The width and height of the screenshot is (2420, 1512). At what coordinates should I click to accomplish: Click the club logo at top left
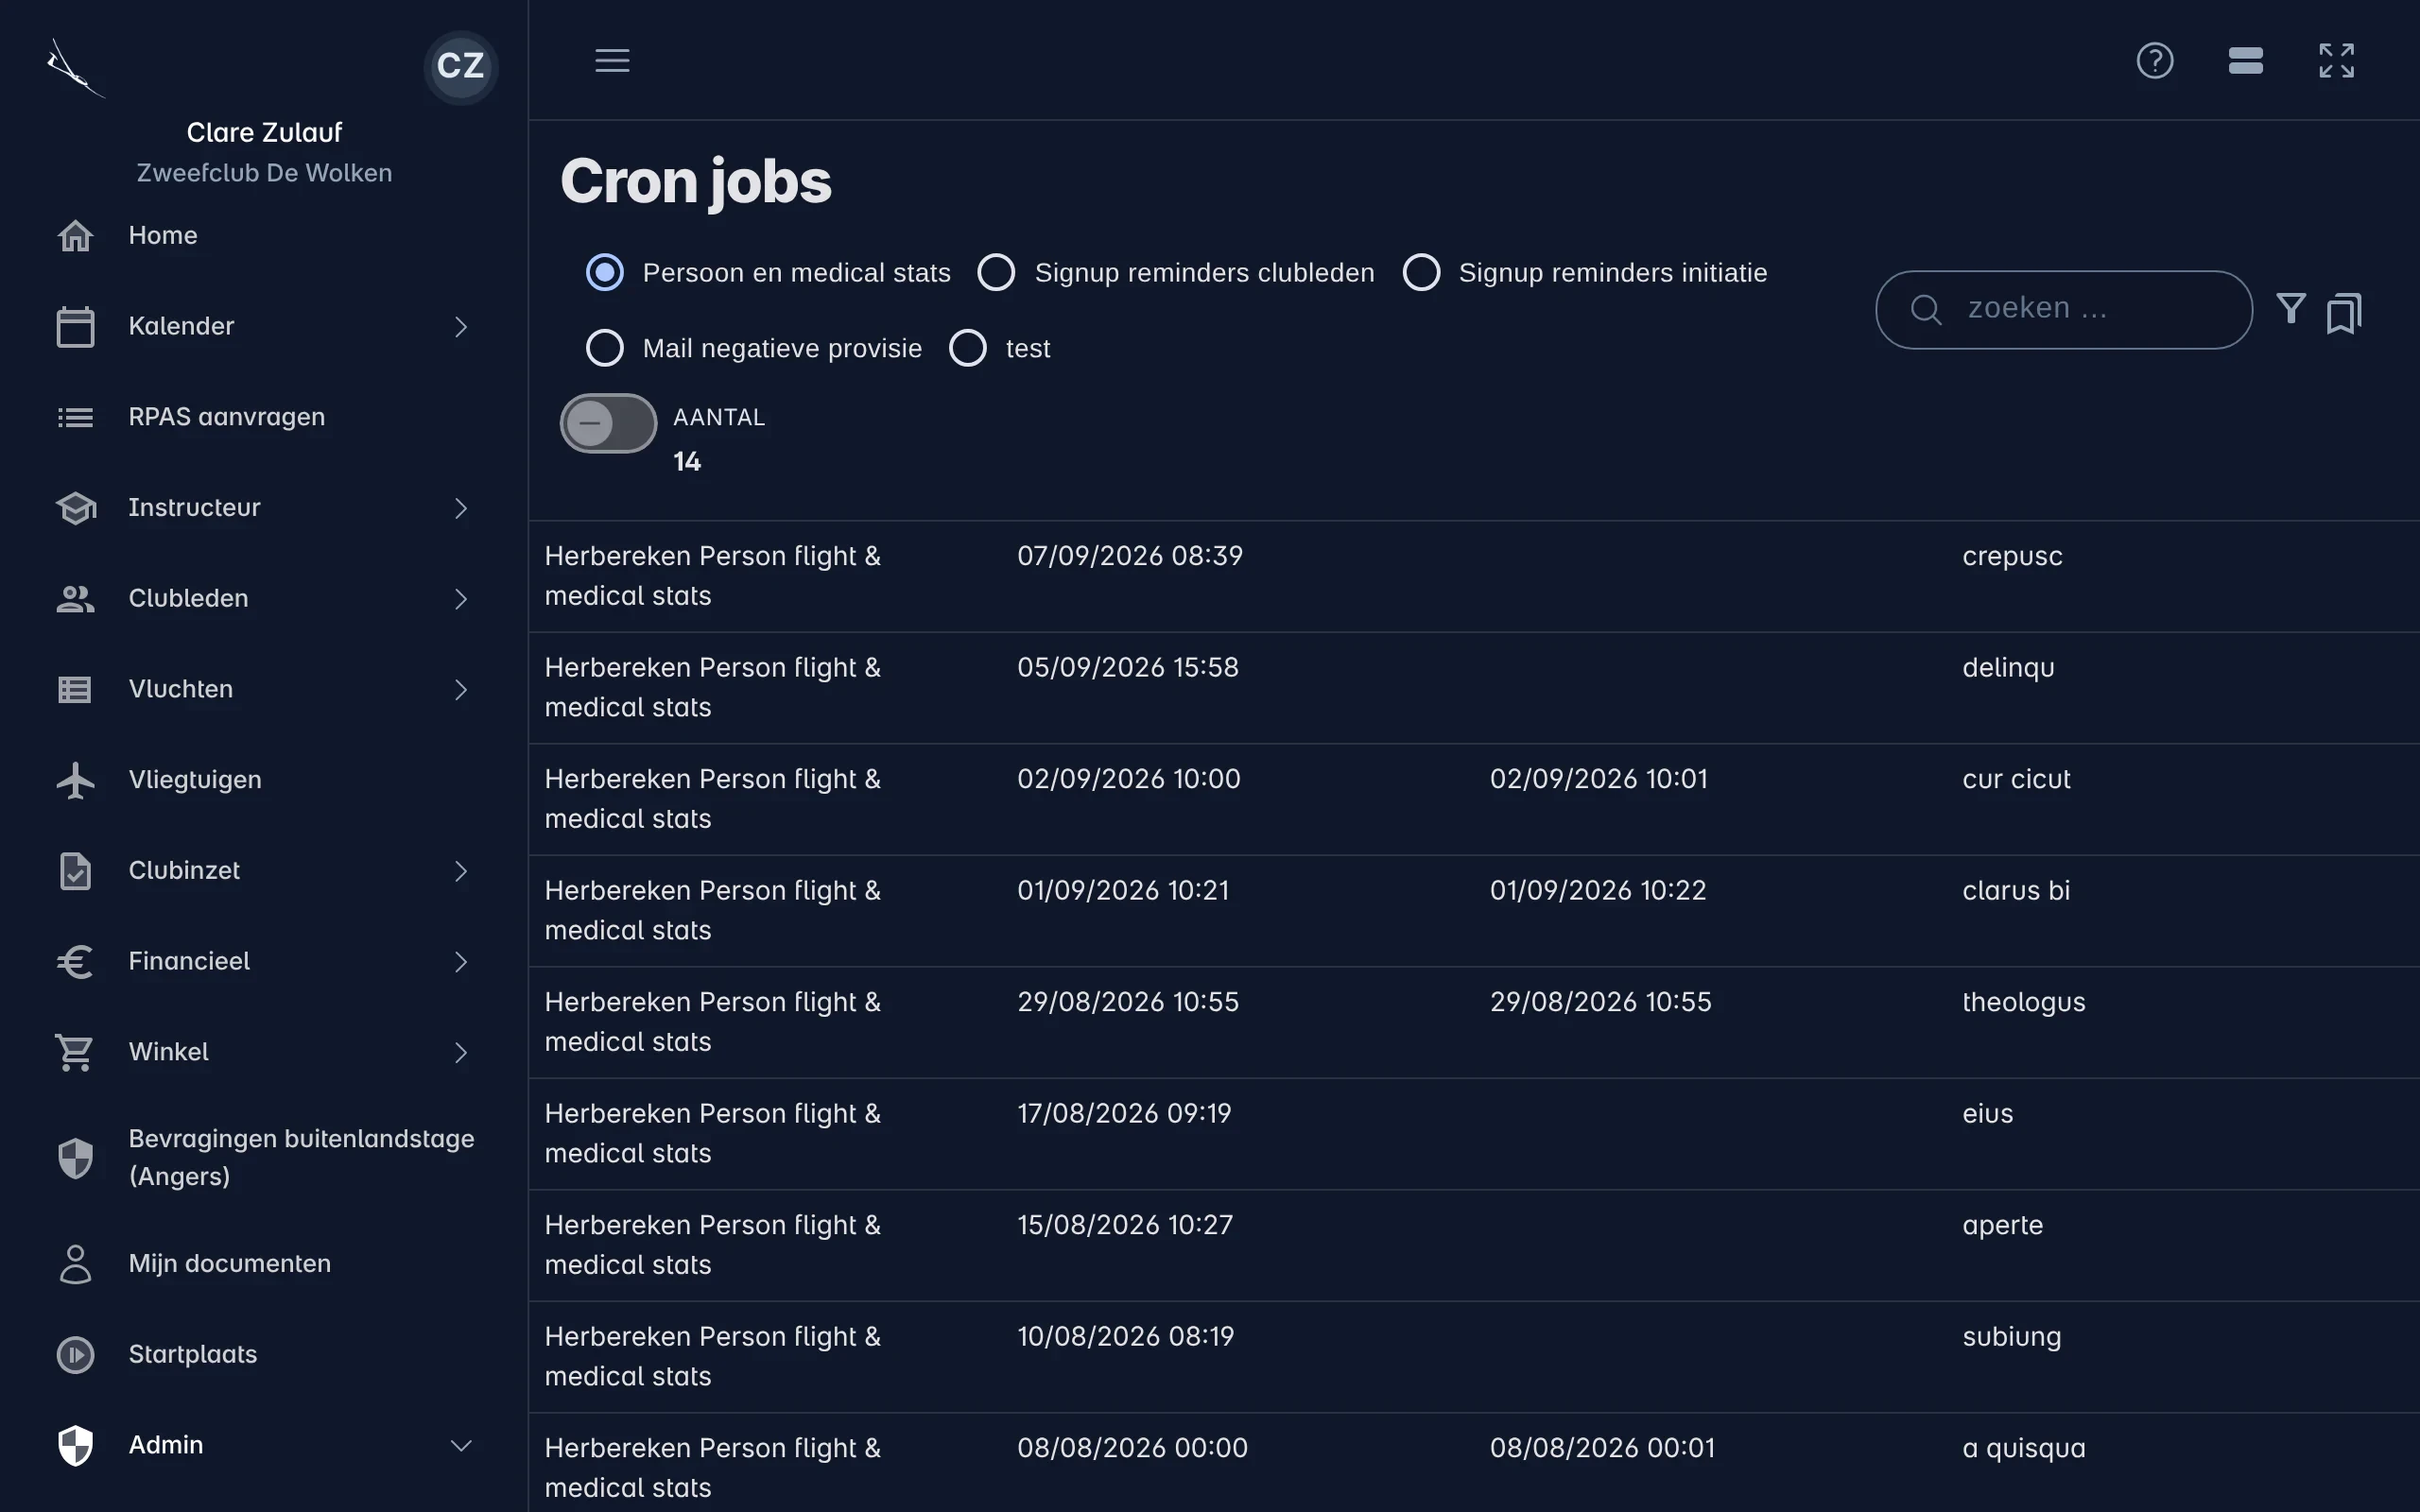(x=75, y=68)
